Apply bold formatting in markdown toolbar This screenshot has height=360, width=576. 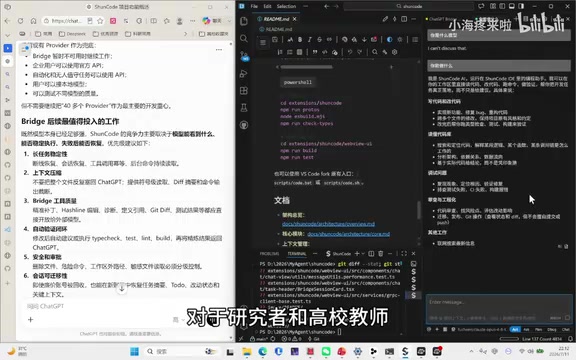[x=300, y=40]
